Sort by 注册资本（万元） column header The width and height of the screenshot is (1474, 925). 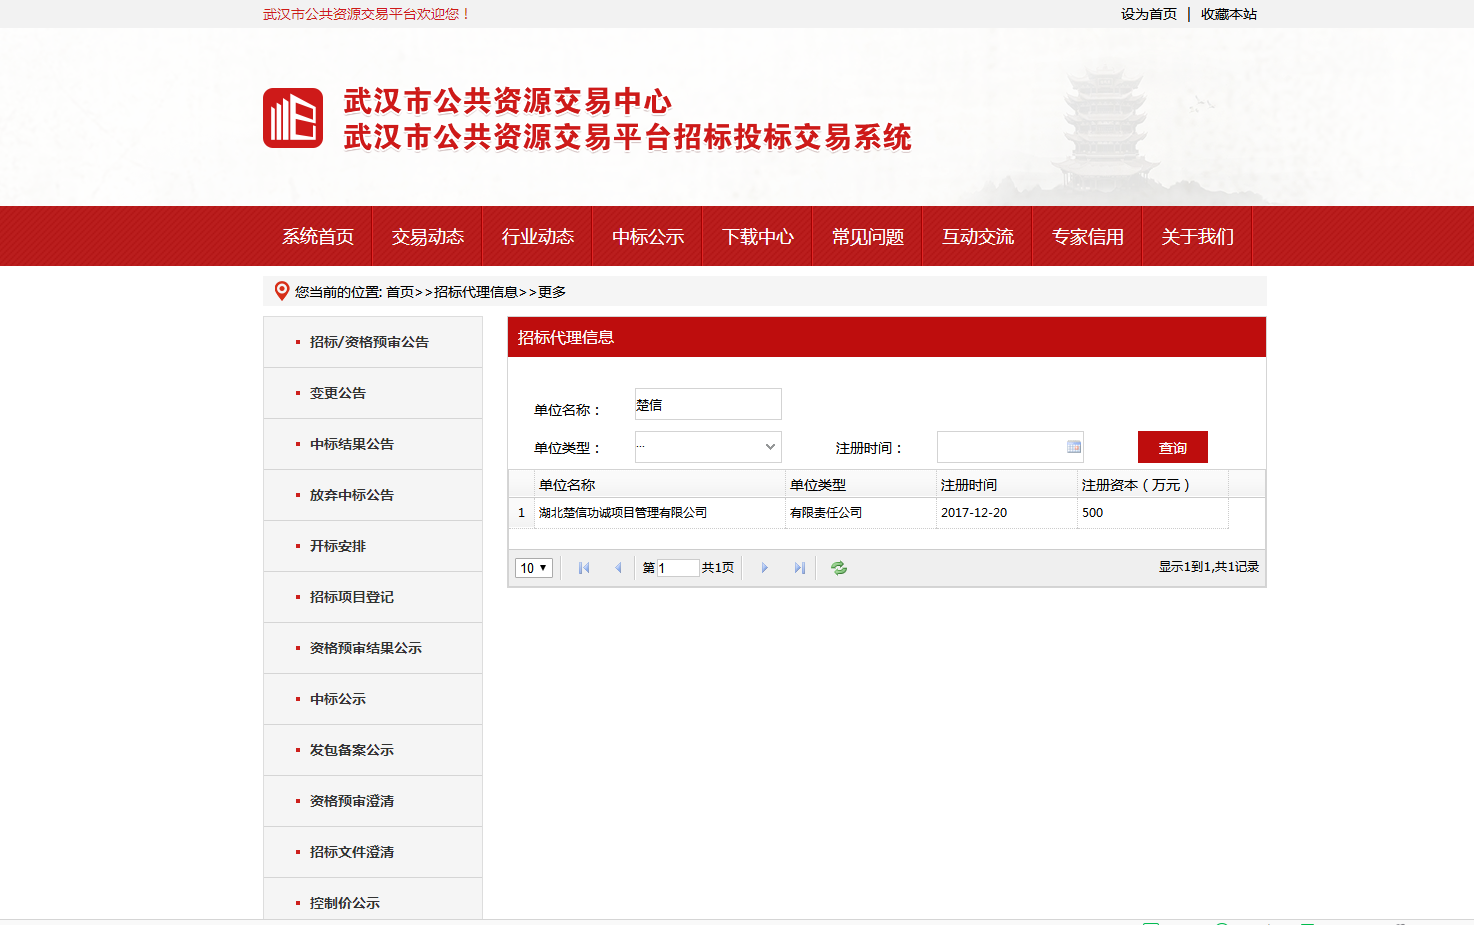(1153, 484)
